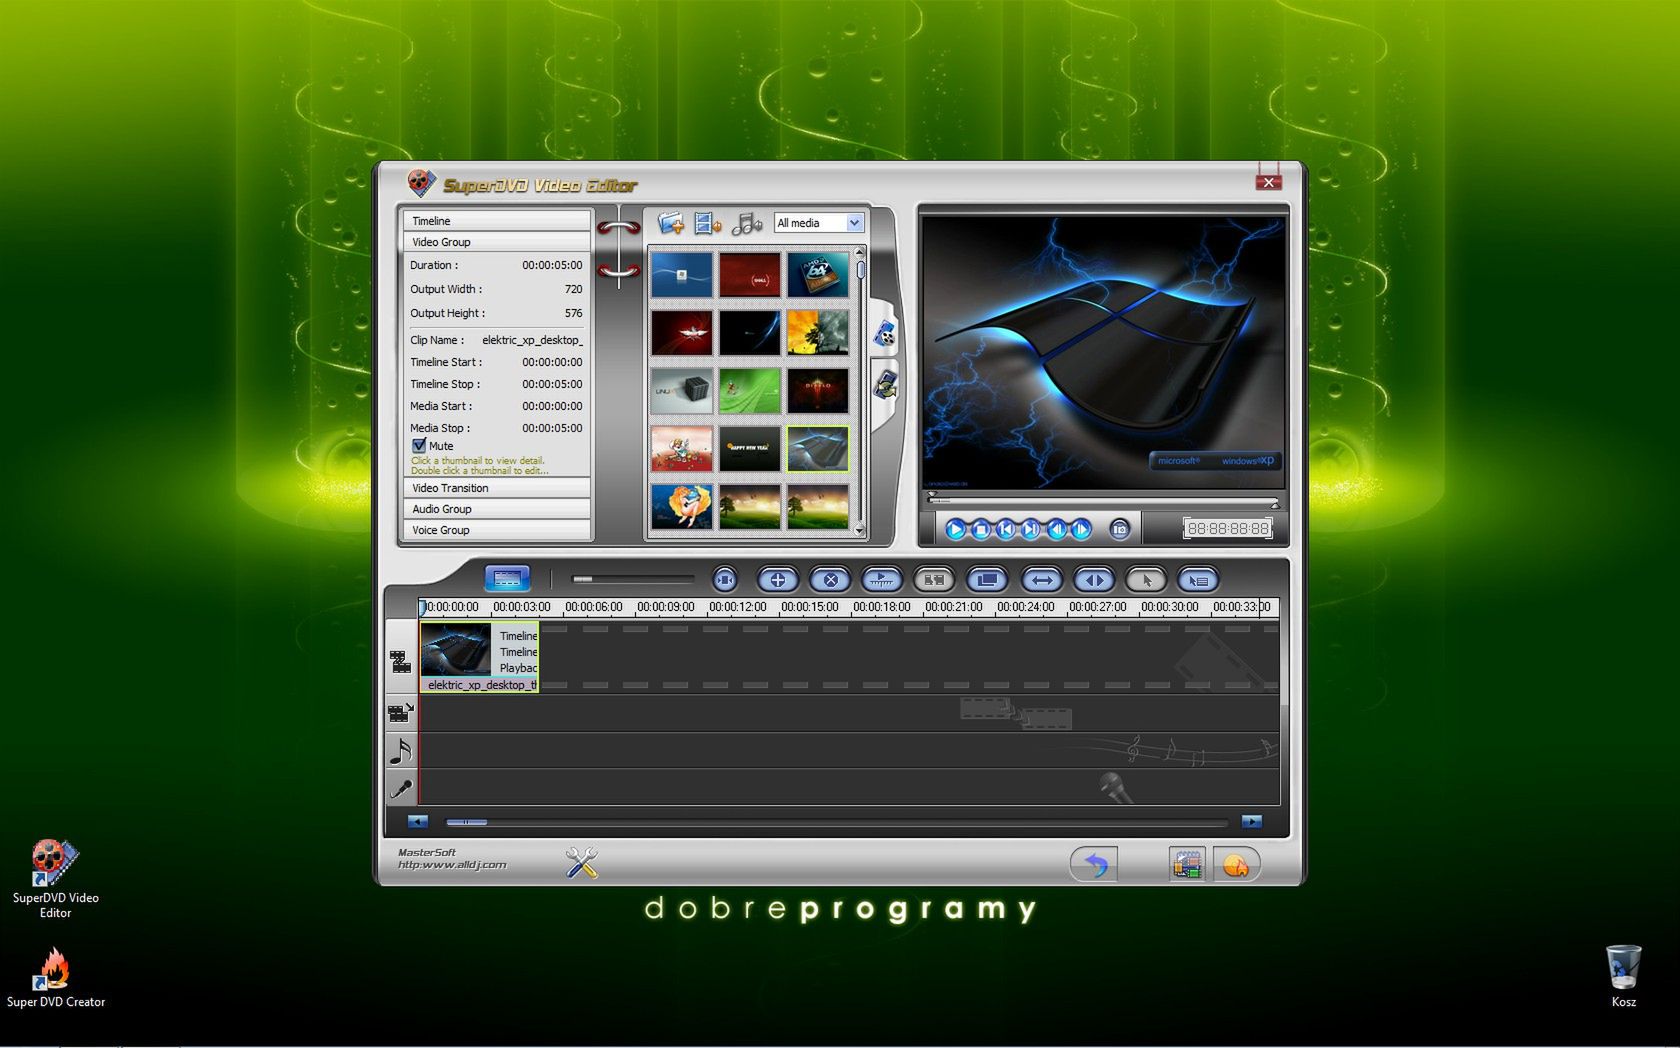This screenshot has height=1048, width=1680.
Task: Stop the preview playback
Action: point(981,529)
